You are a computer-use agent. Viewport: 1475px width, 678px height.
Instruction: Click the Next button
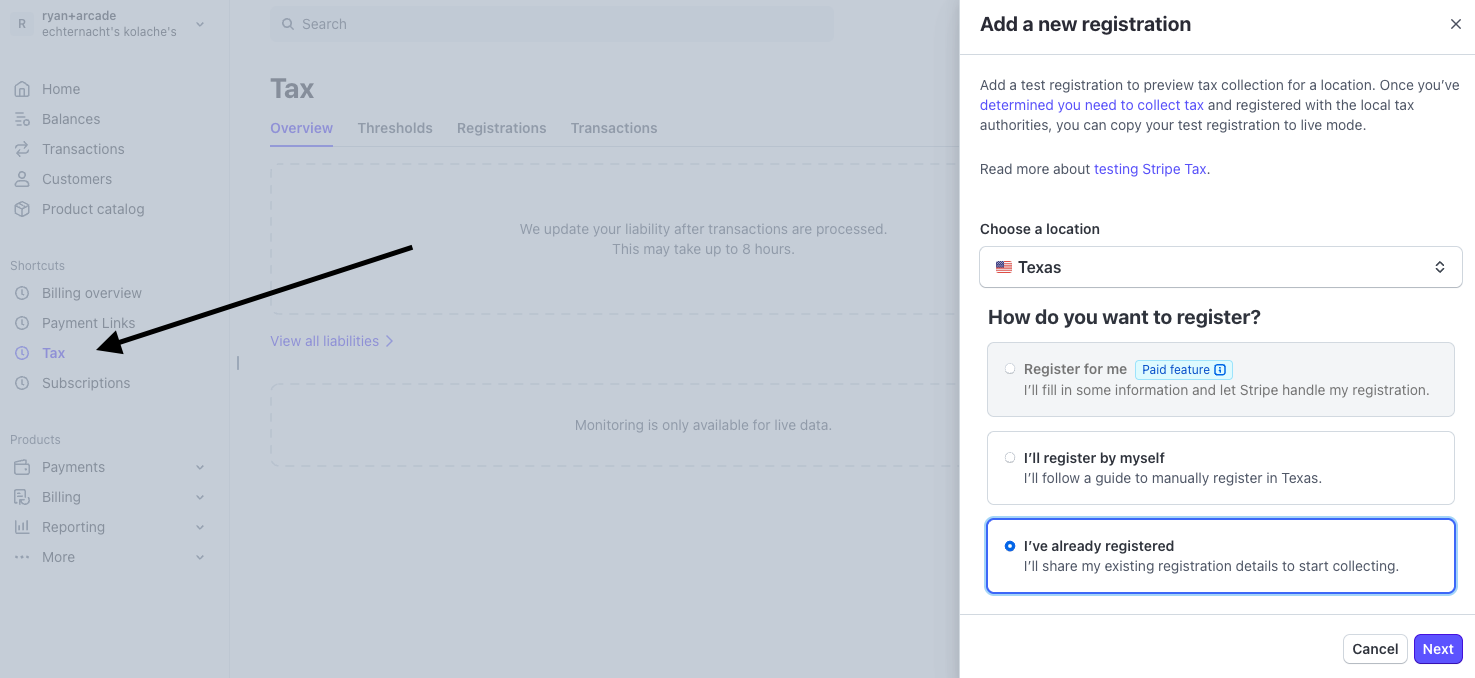[x=1437, y=649]
